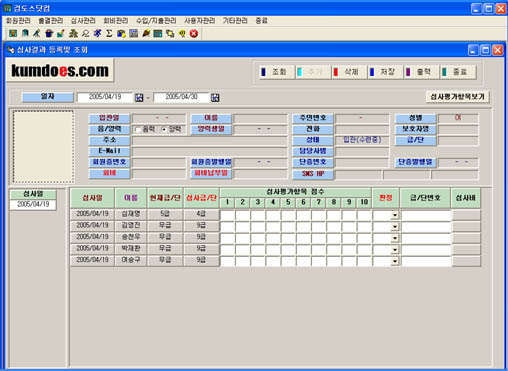Select the 양력 radio button
508x371 pixels.
pos(164,130)
